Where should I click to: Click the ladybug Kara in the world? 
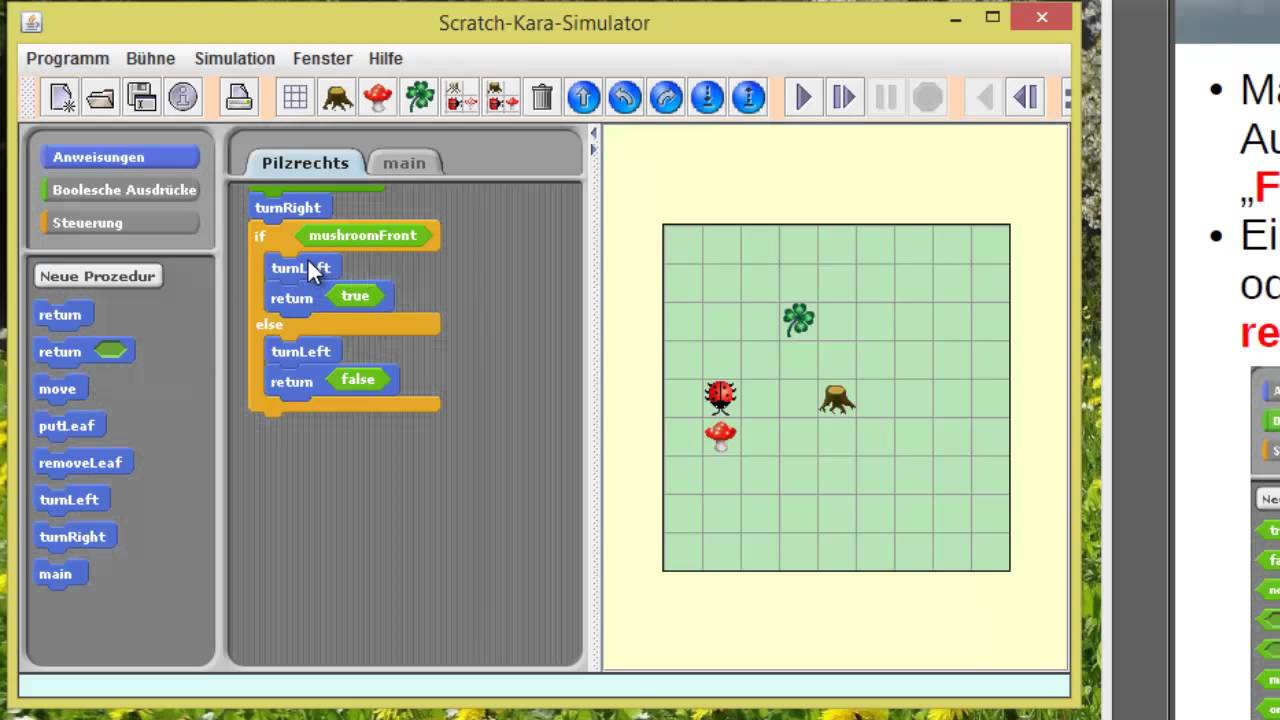(x=720, y=397)
